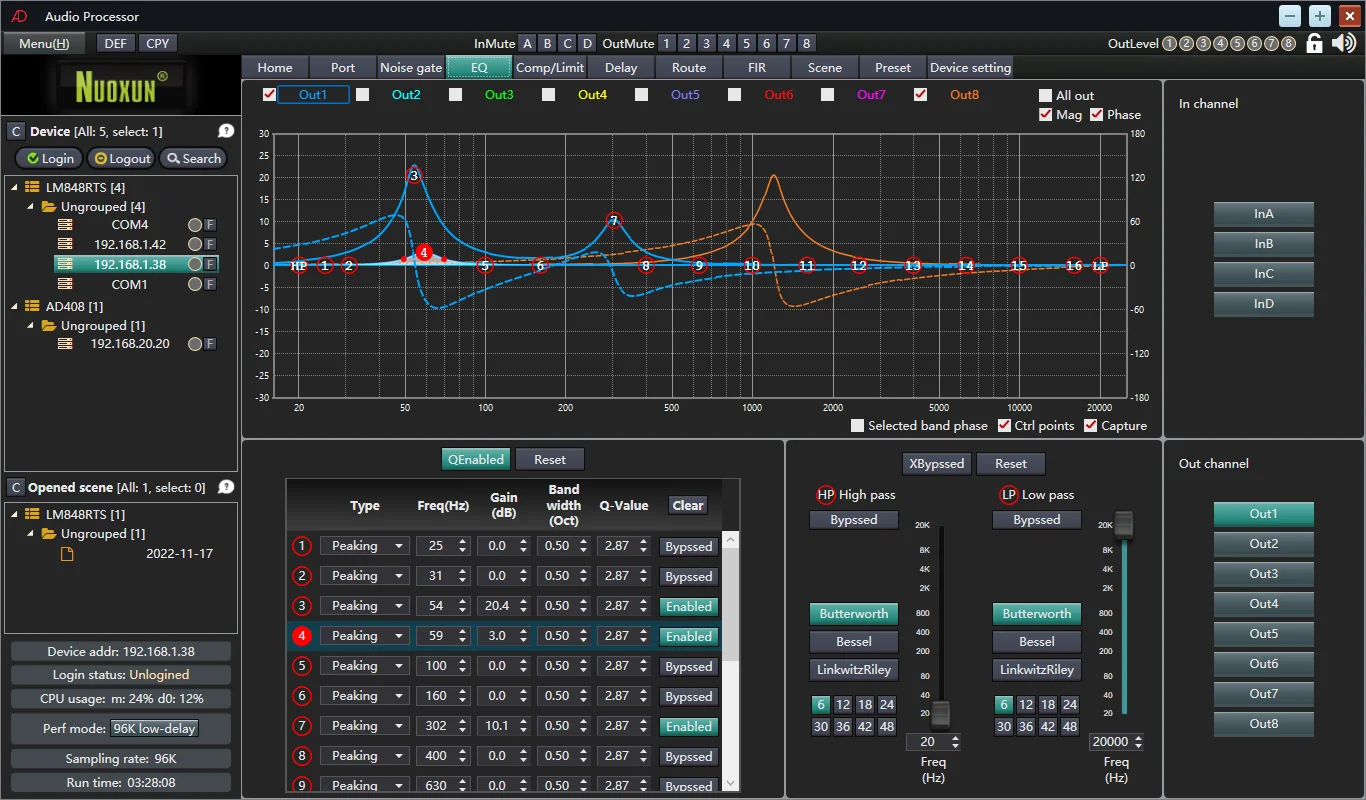Click the Freq(Hz) field for band 5
The image size is (1366, 800).
436,666
